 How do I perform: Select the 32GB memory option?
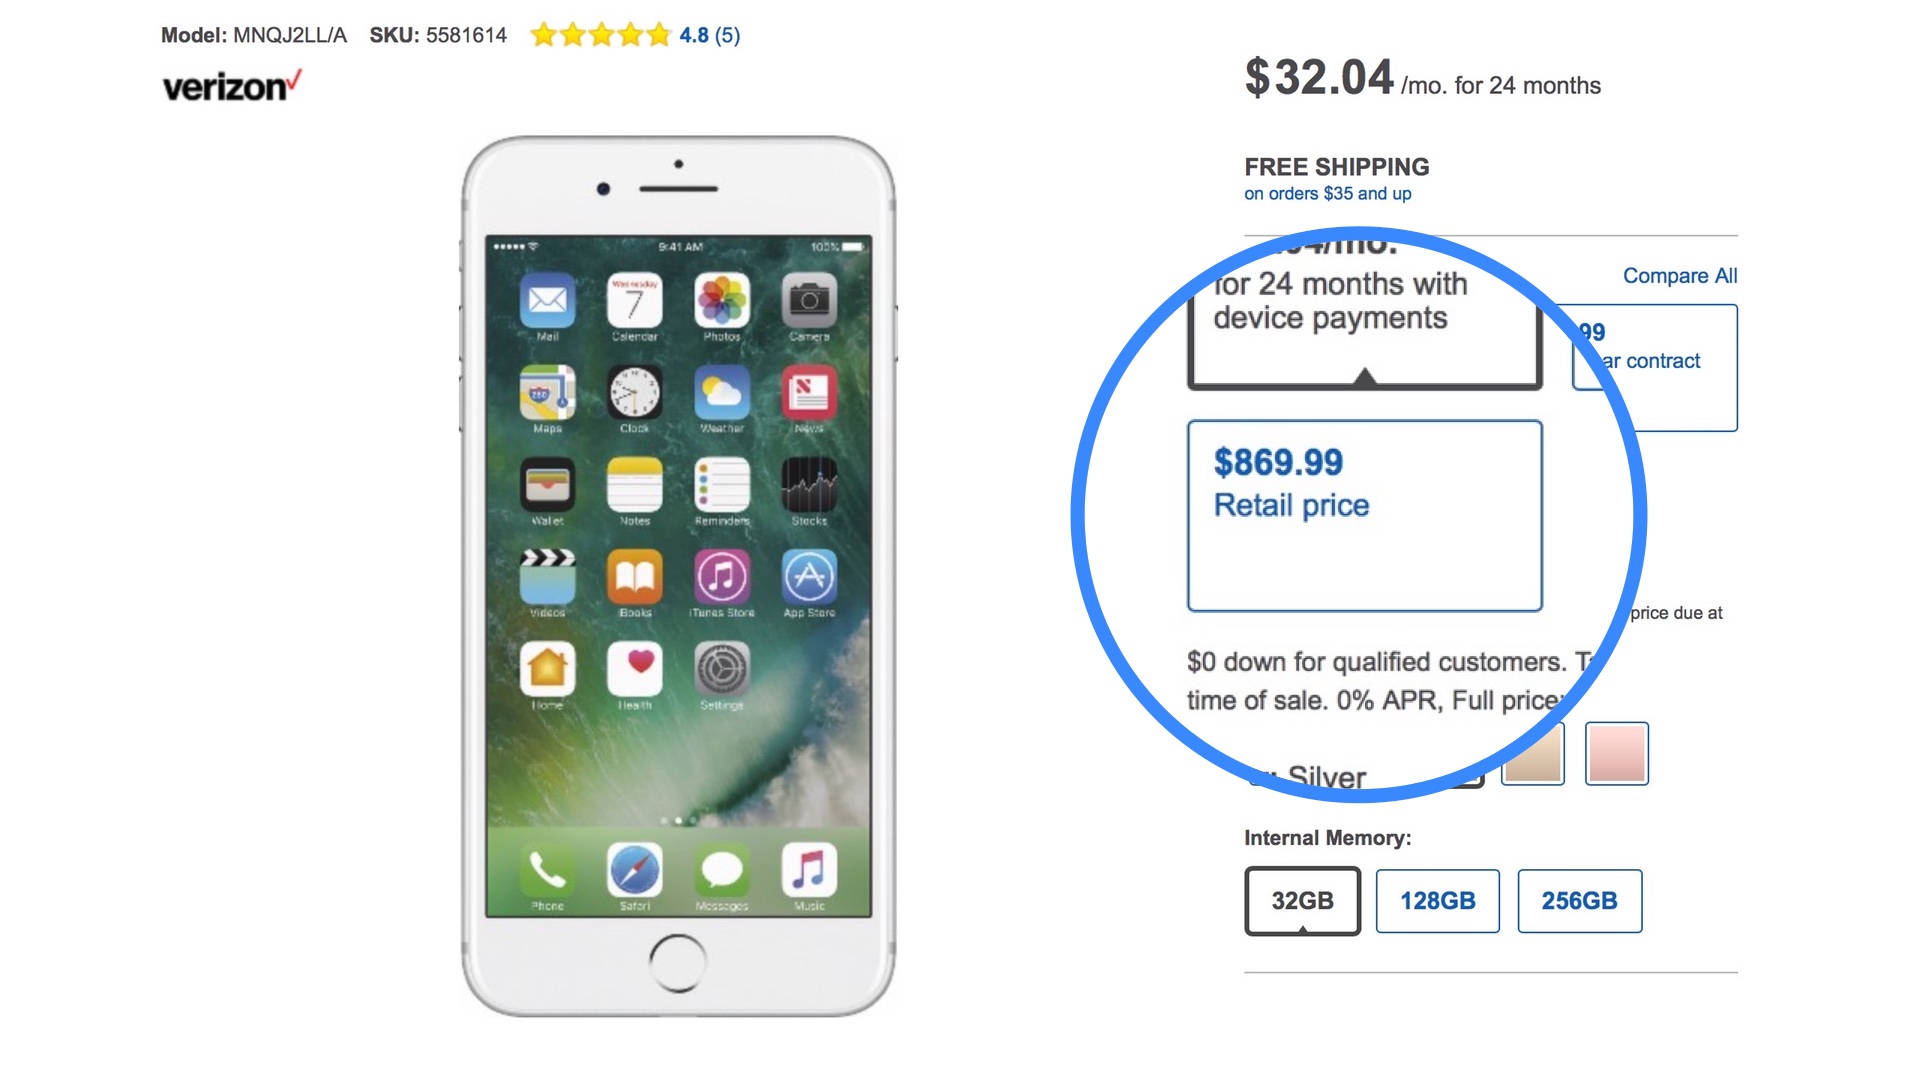(x=1302, y=901)
